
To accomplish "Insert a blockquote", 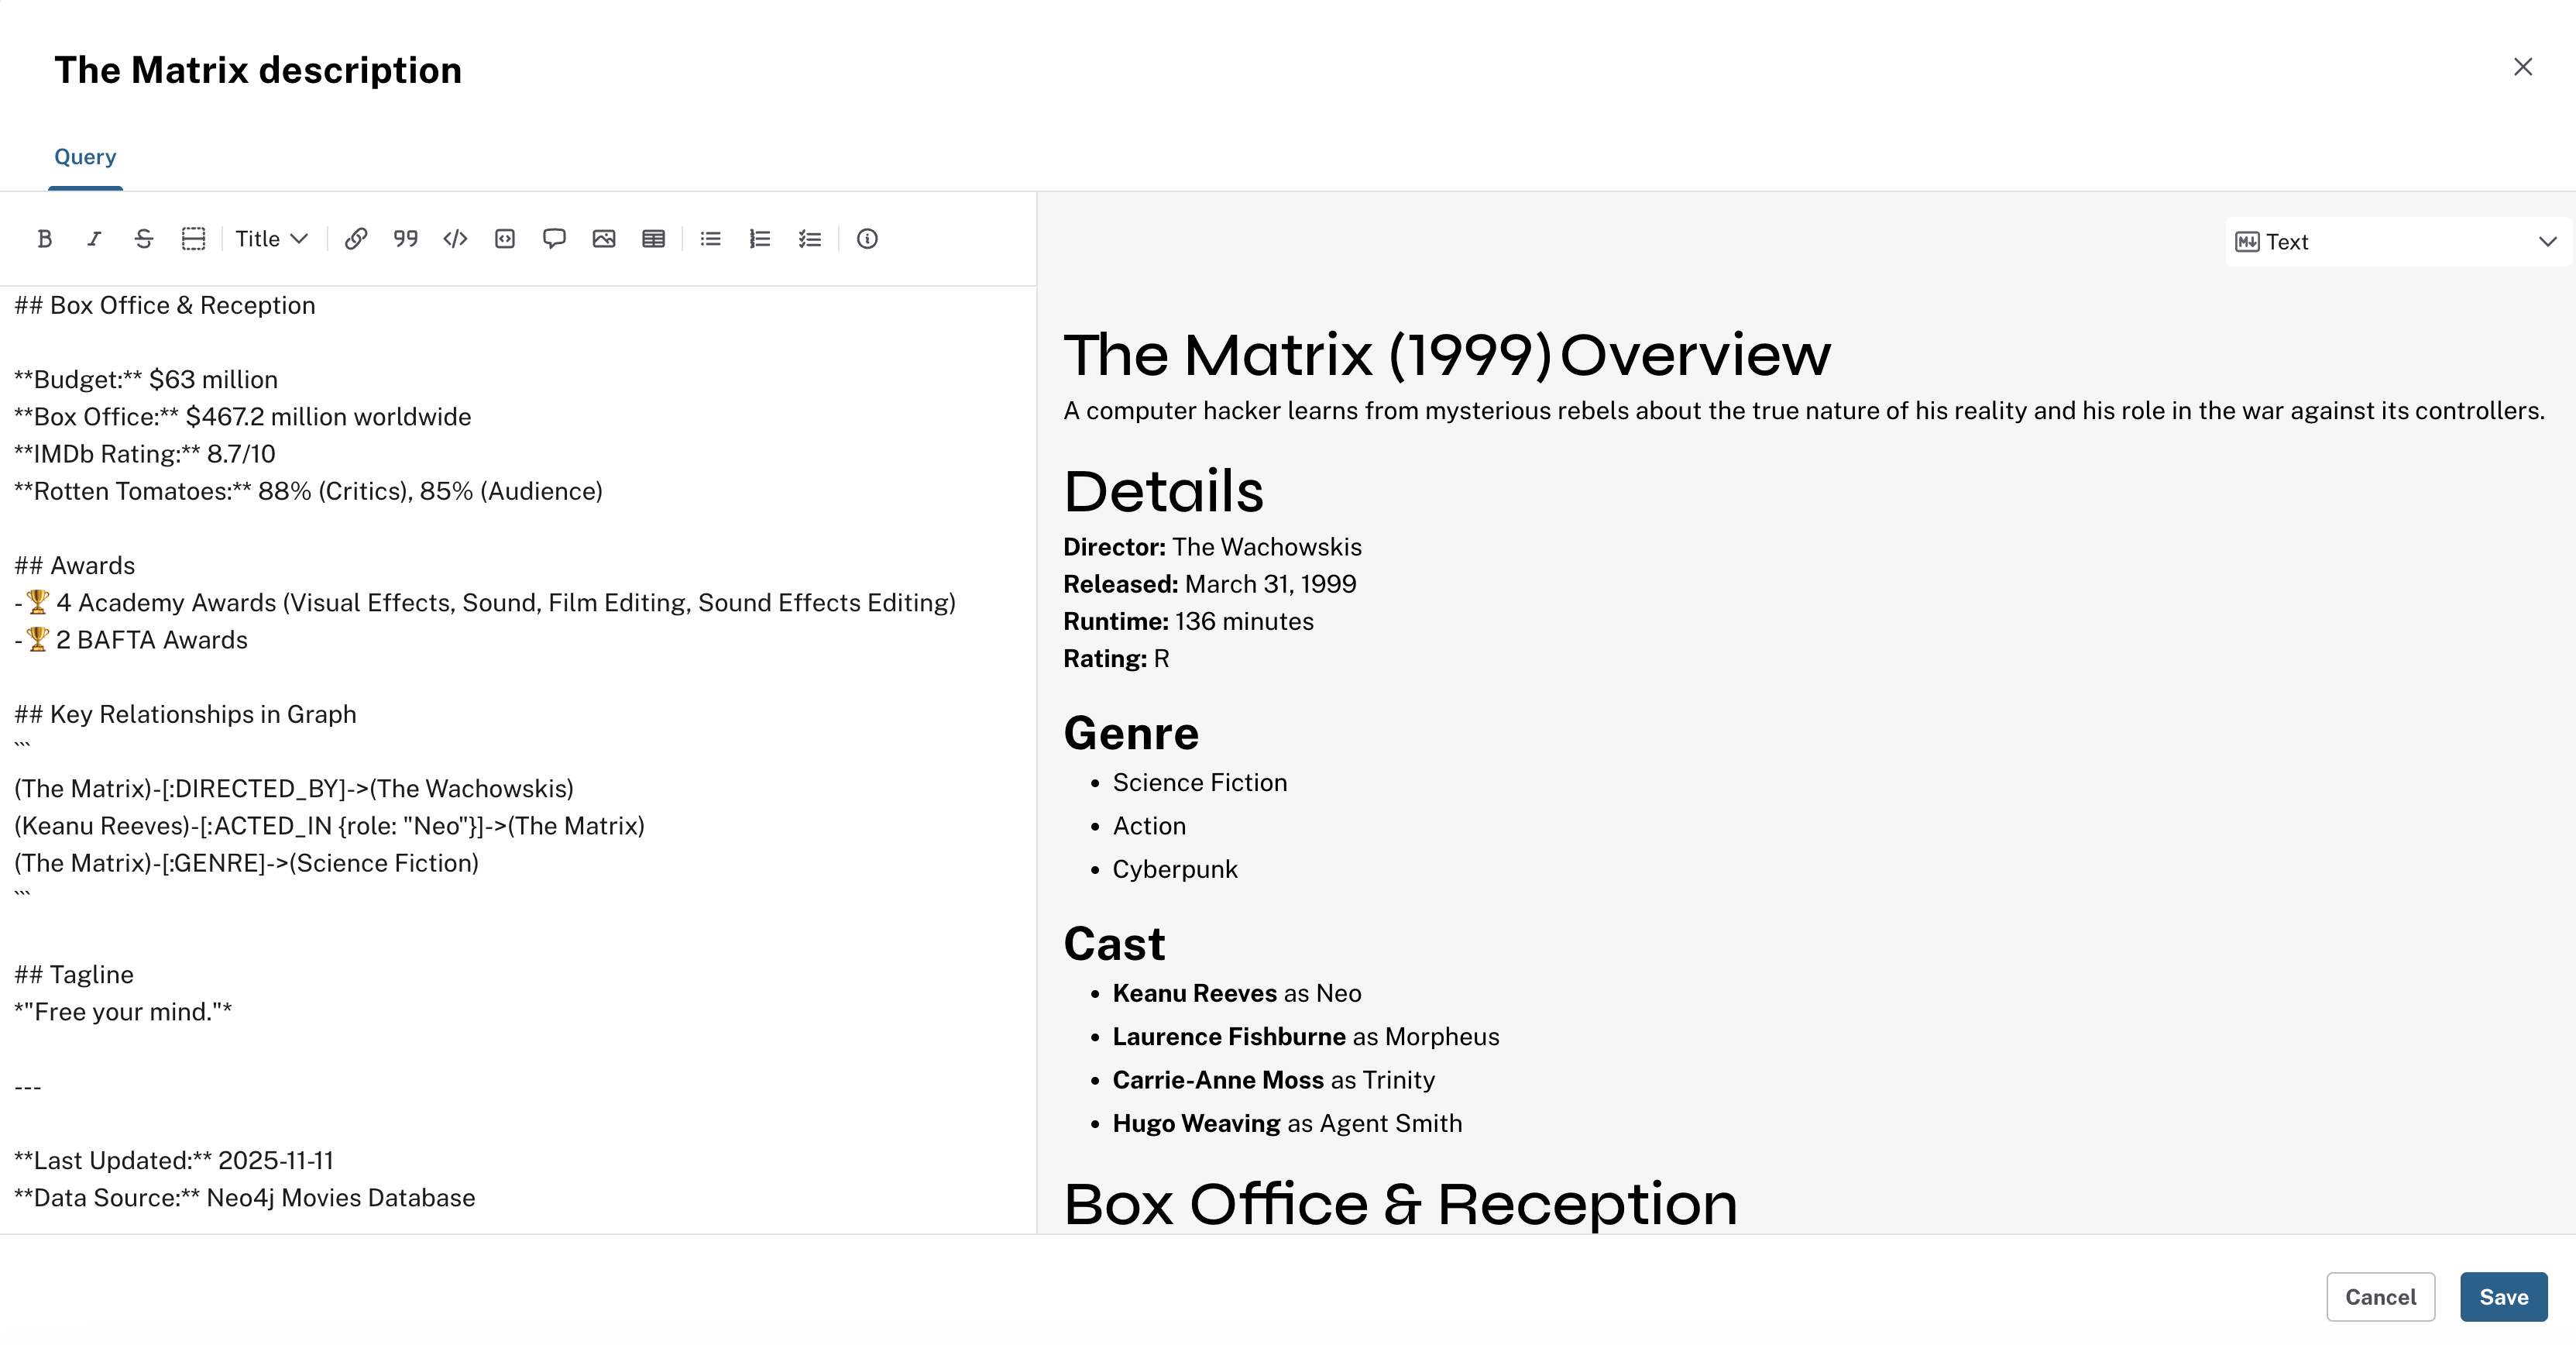I will pos(405,239).
